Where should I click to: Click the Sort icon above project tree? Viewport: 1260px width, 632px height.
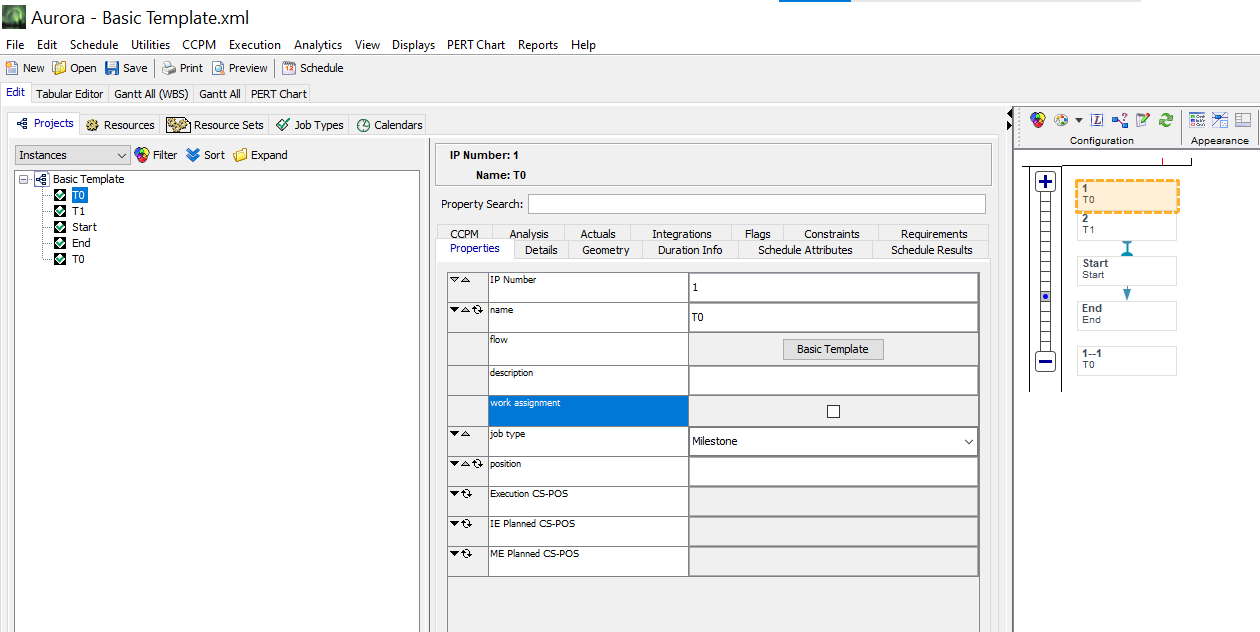193,155
